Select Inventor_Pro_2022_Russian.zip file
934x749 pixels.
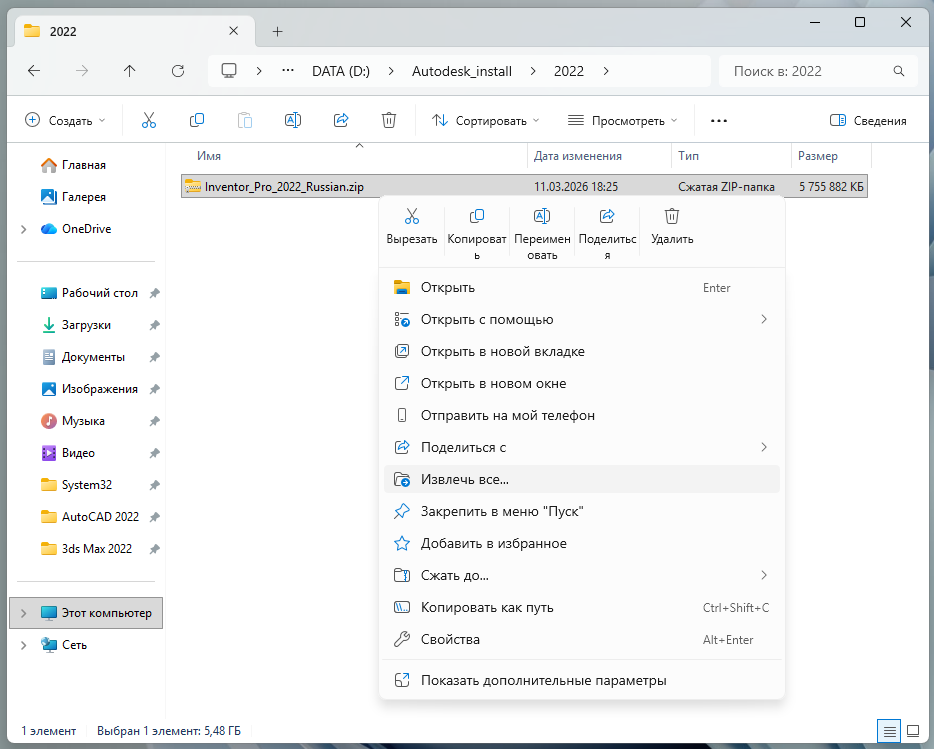tap(524, 187)
